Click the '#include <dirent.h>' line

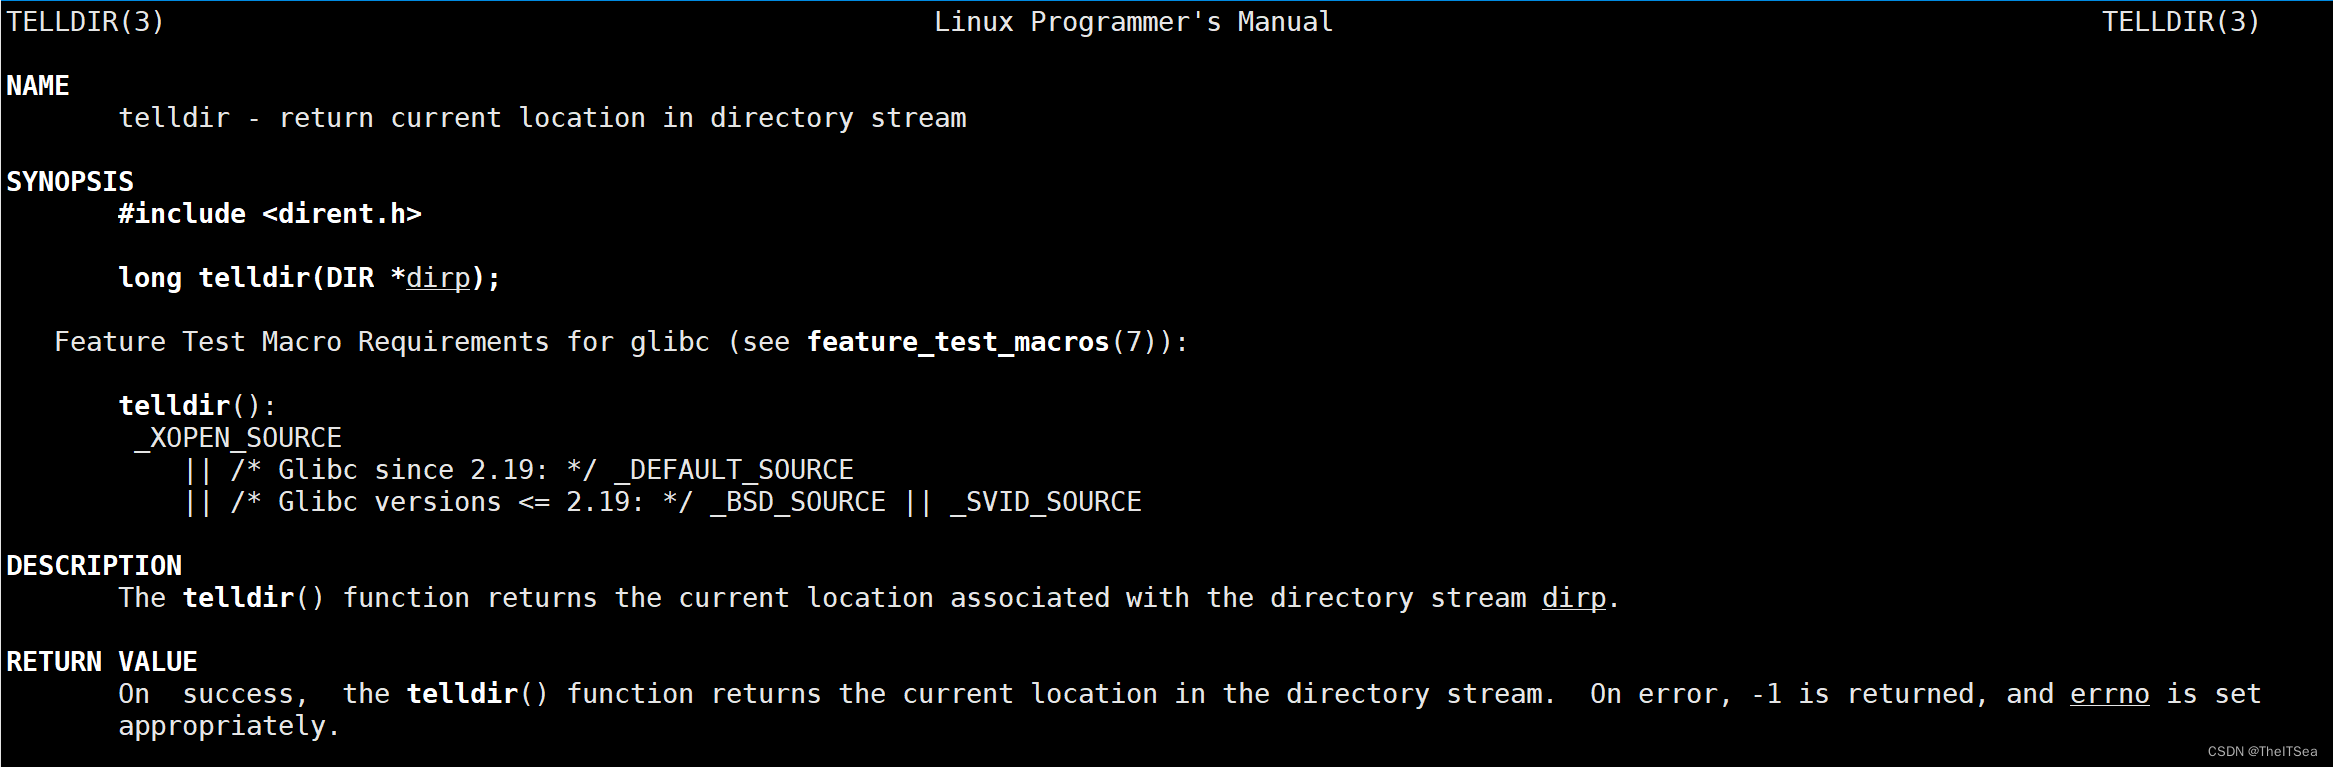270,214
